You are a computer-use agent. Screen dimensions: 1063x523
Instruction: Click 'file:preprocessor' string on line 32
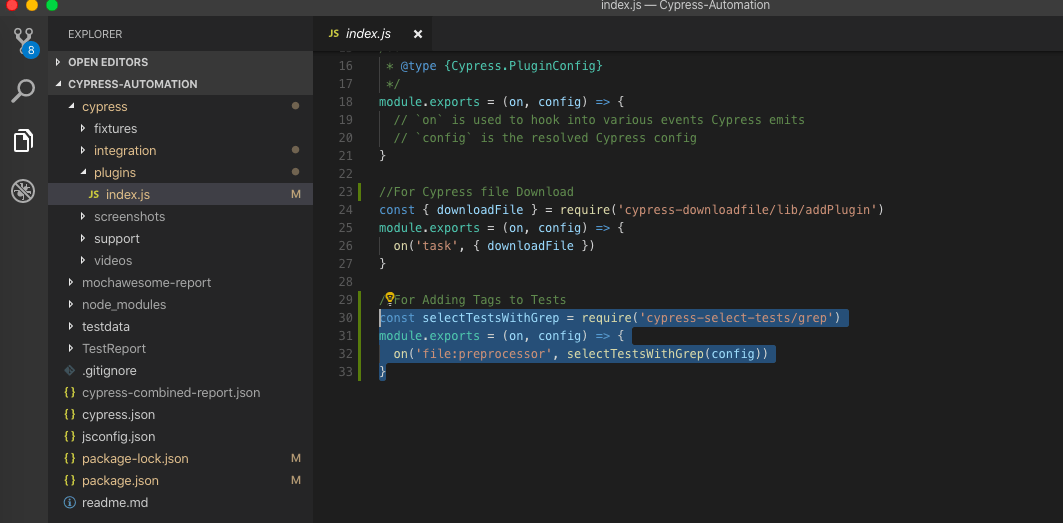coord(481,353)
